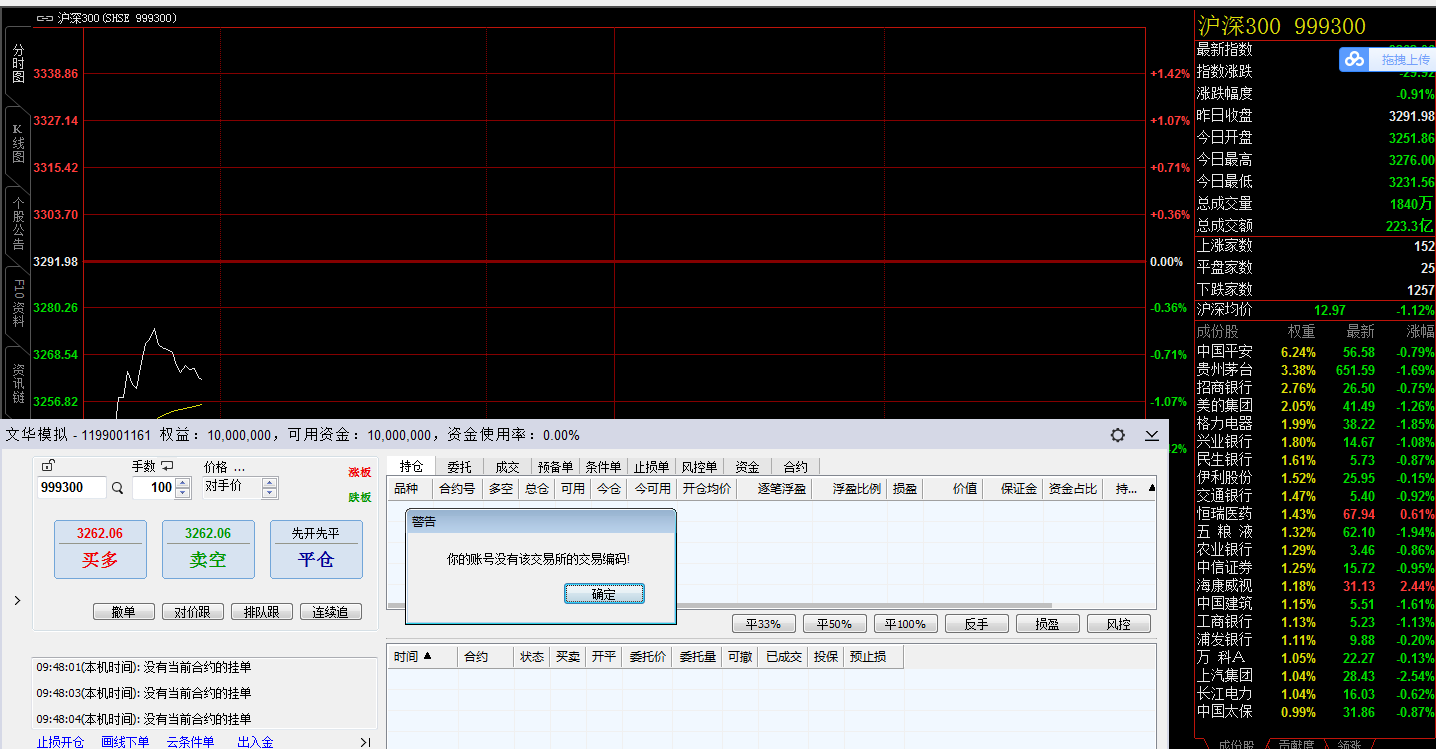Toggle the 跌板 limit-down price option
This screenshot has width=1436, height=749.
click(x=359, y=497)
